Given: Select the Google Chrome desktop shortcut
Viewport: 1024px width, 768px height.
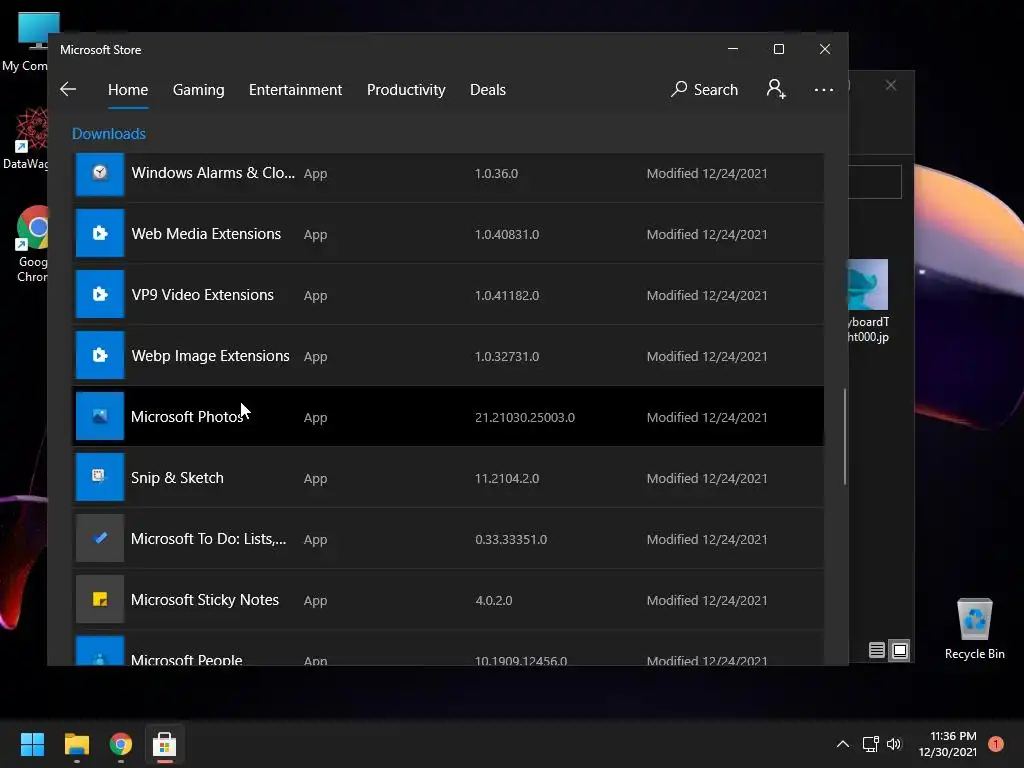Looking at the screenshot, I should click(x=32, y=244).
